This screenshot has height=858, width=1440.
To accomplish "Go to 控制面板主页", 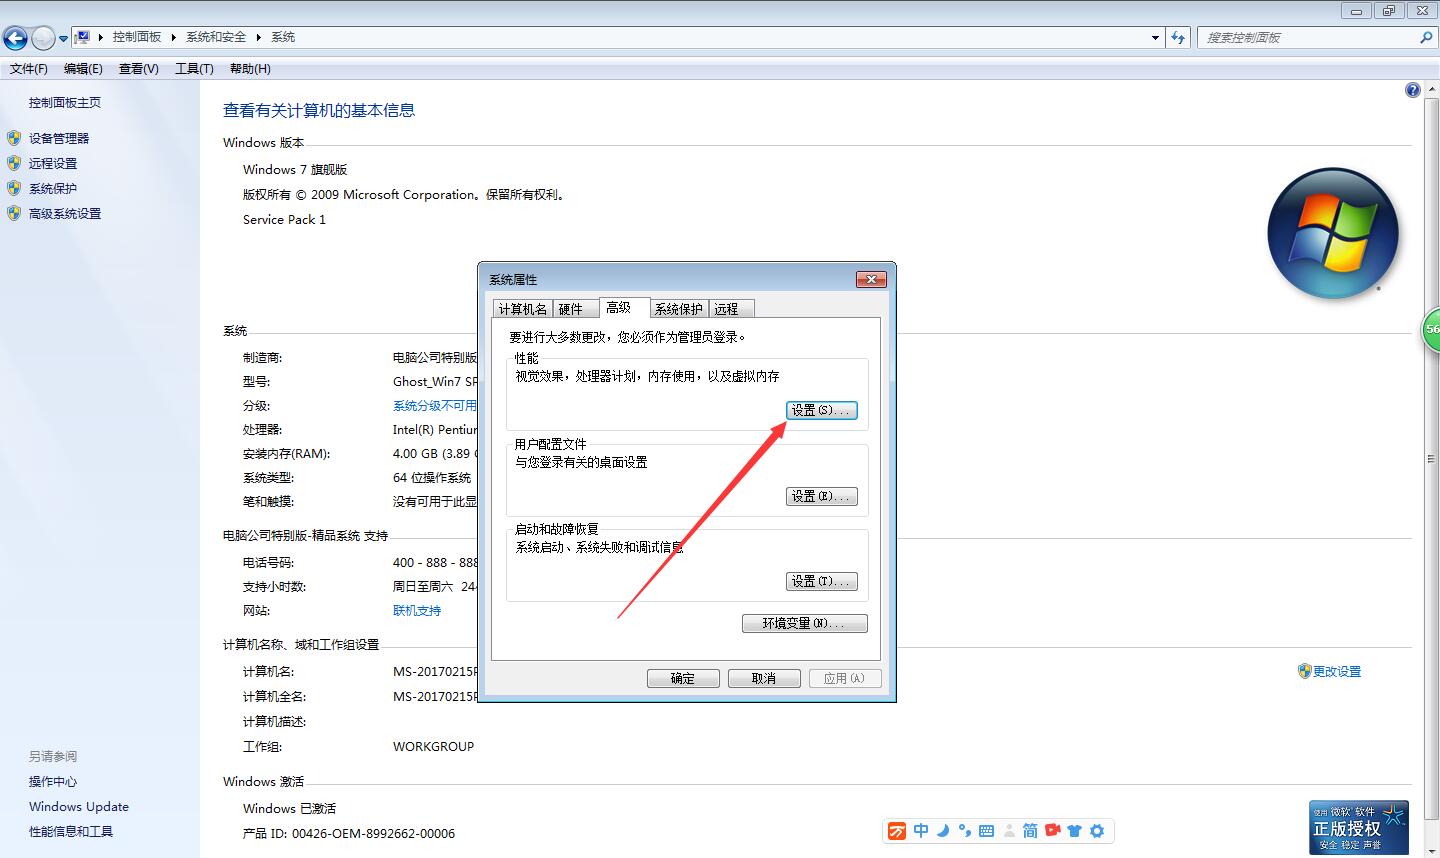I will pyautogui.click(x=65, y=103).
